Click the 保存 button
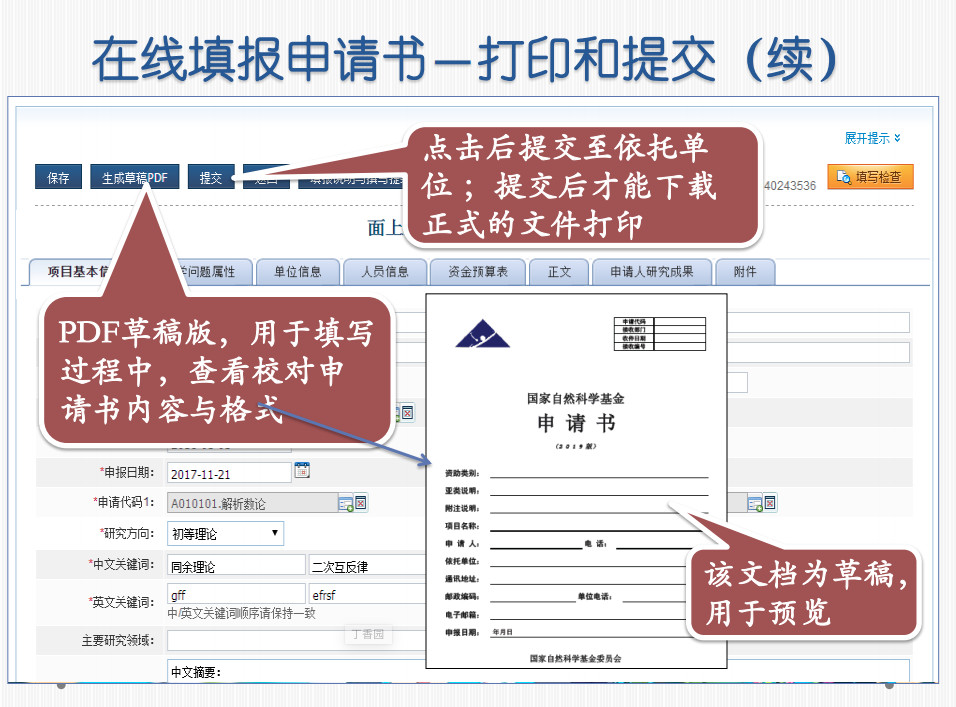Image resolution: width=956 pixels, height=707 pixels. 59,177
